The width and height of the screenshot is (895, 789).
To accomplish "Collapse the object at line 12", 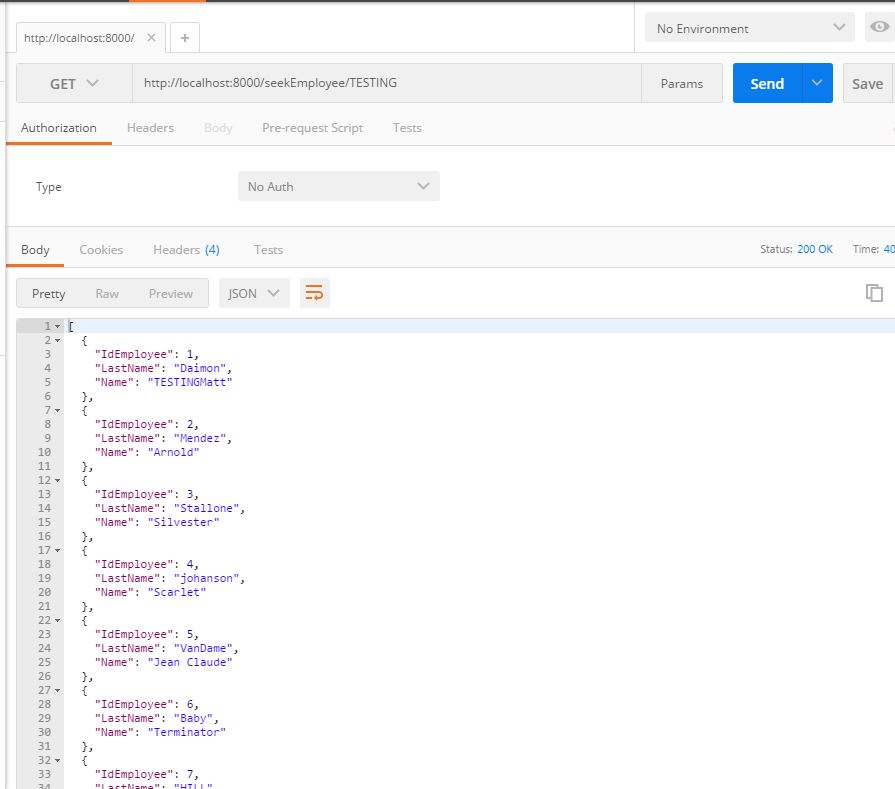I will (x=58, y=481).
